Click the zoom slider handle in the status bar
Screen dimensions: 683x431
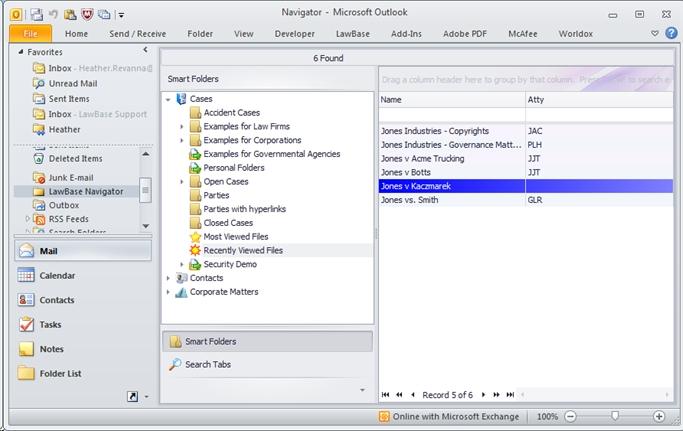pos(615,416)
